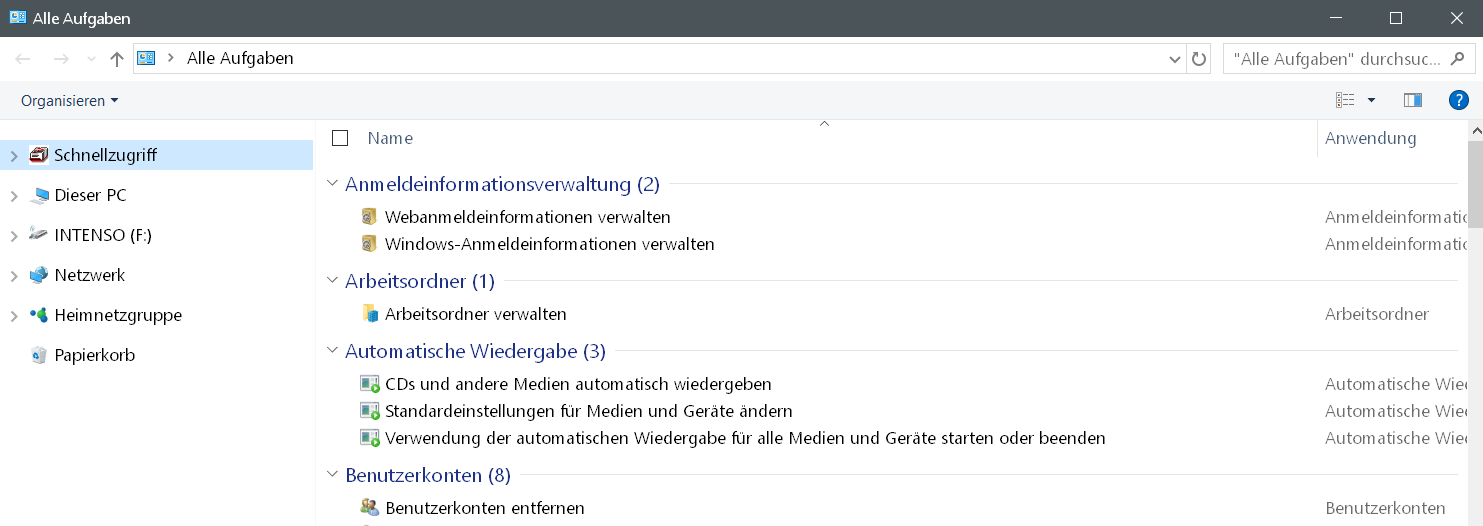1483x526 pixels.
Task: Collapse the Benutzerkonten group
Action: pos(333,475)
